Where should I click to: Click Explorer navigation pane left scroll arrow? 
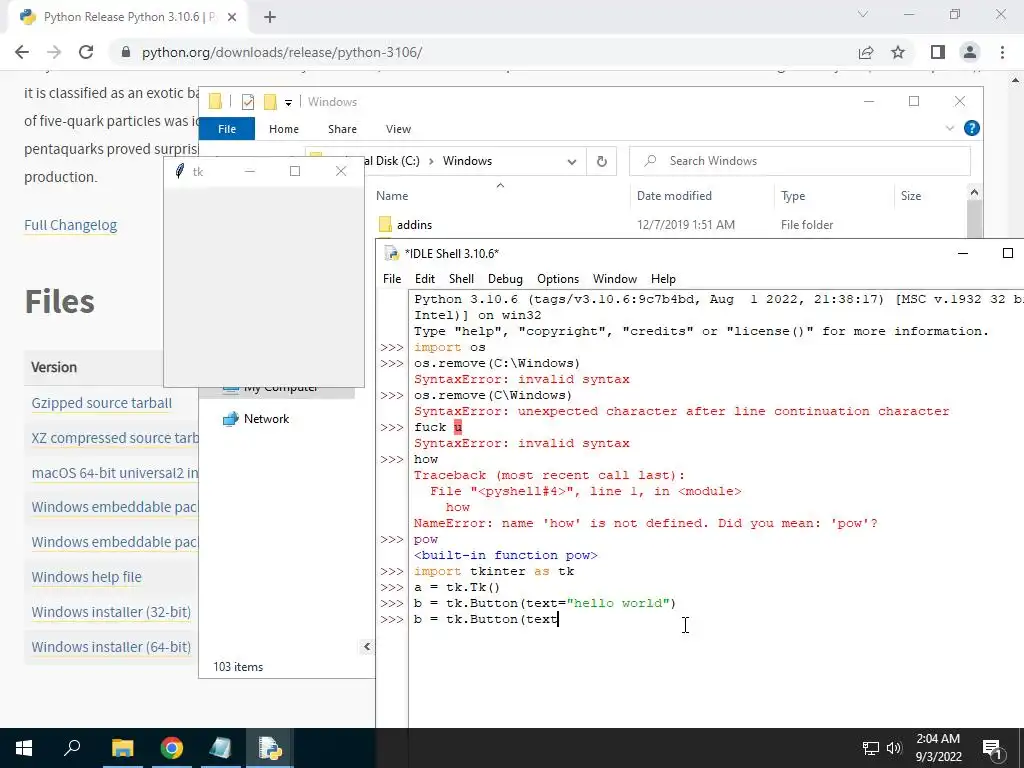pyautogui.click(x=366, y=647)
